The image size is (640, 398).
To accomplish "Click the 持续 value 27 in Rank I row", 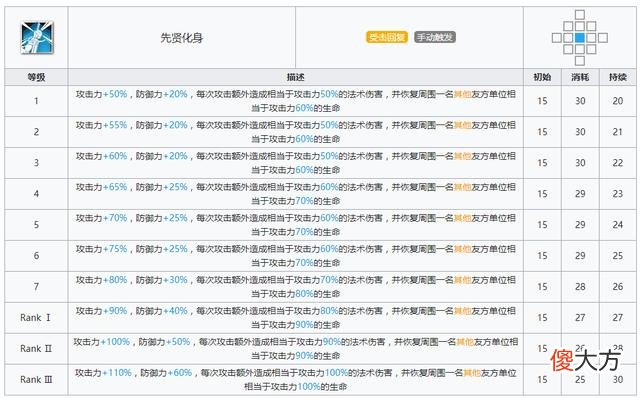I will pyautogui.click(x=618, y=318).
